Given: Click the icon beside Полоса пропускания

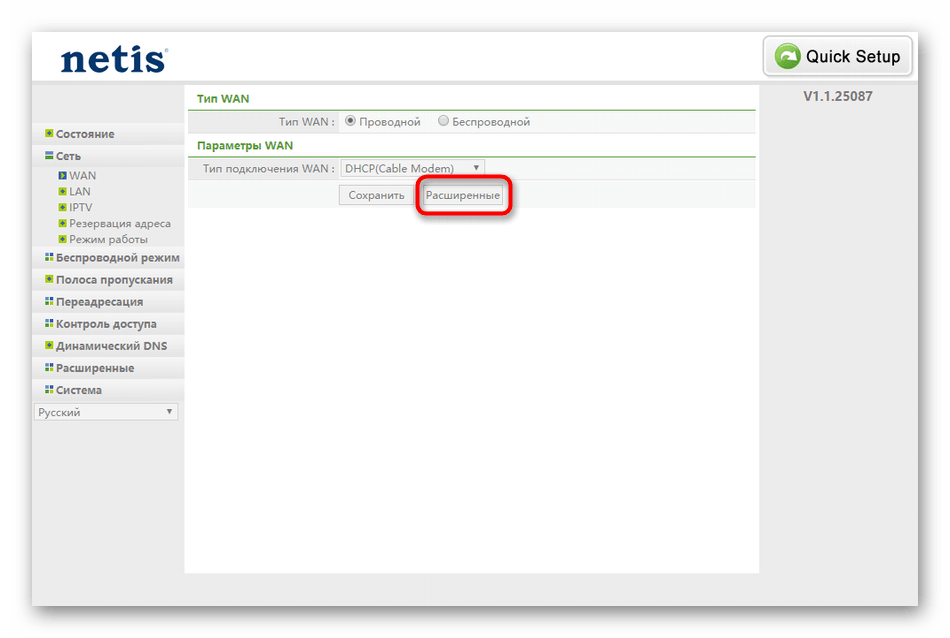Looking at the screenshot, I should (49, 279).
